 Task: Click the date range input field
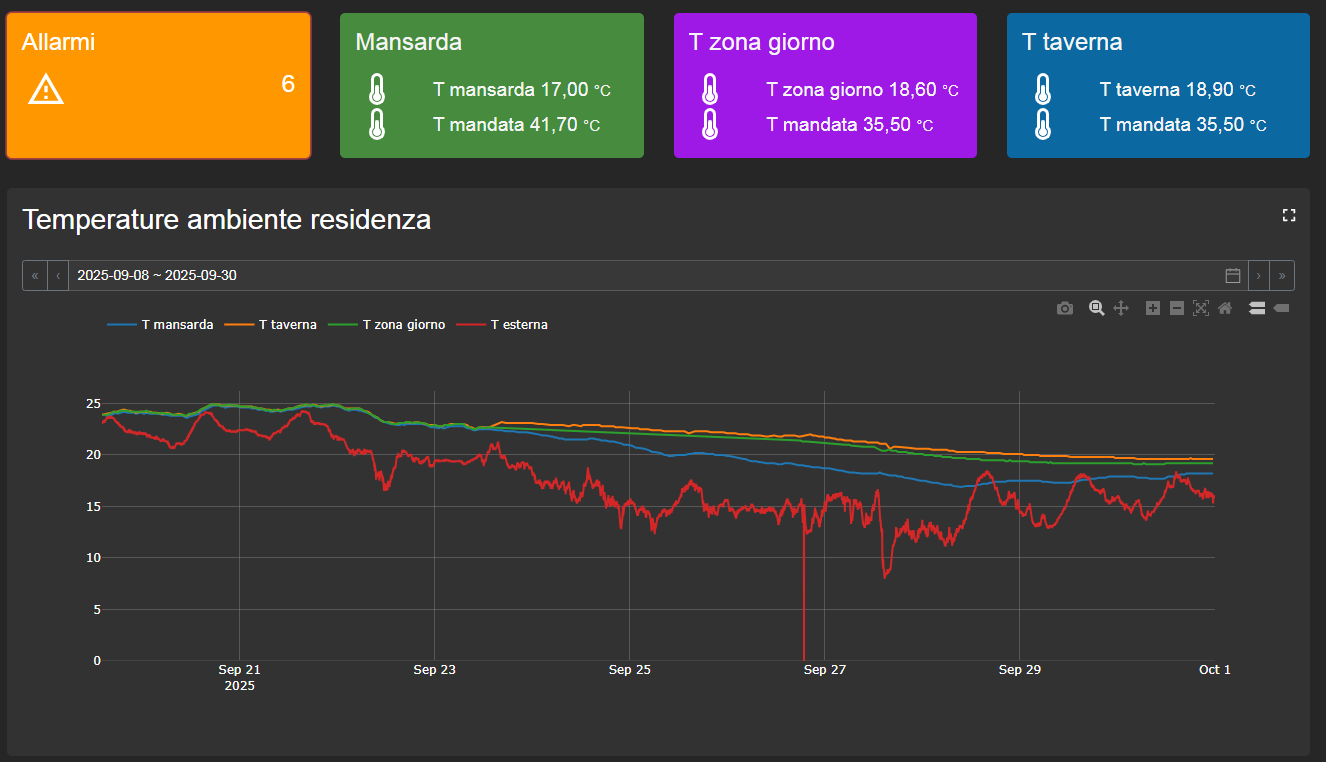pos(645,275)
